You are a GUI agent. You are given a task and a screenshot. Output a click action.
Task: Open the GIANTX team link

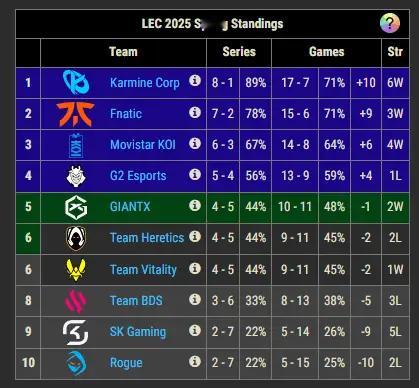coord(130,207)
